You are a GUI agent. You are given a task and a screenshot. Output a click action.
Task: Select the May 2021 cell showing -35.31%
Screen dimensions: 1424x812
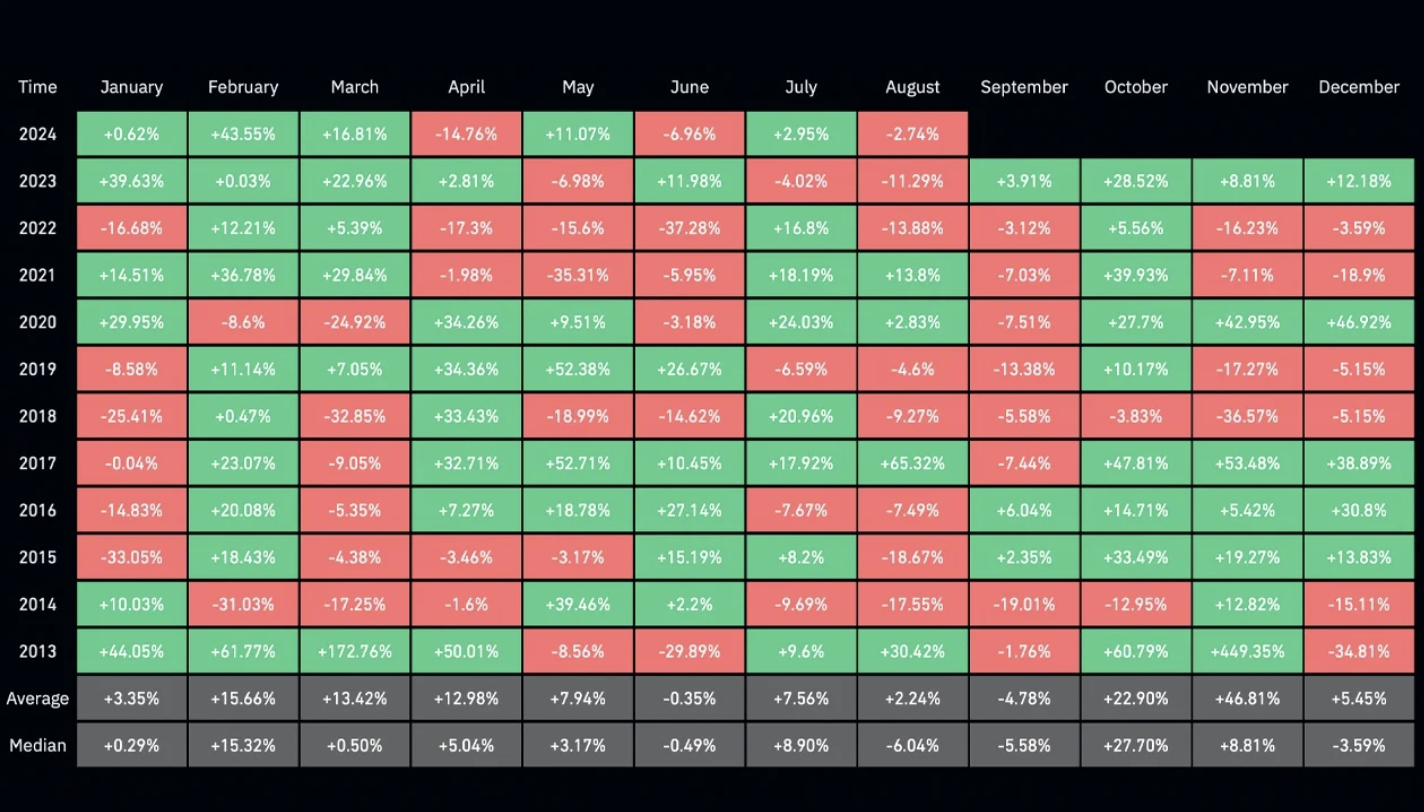click(578, 275)
